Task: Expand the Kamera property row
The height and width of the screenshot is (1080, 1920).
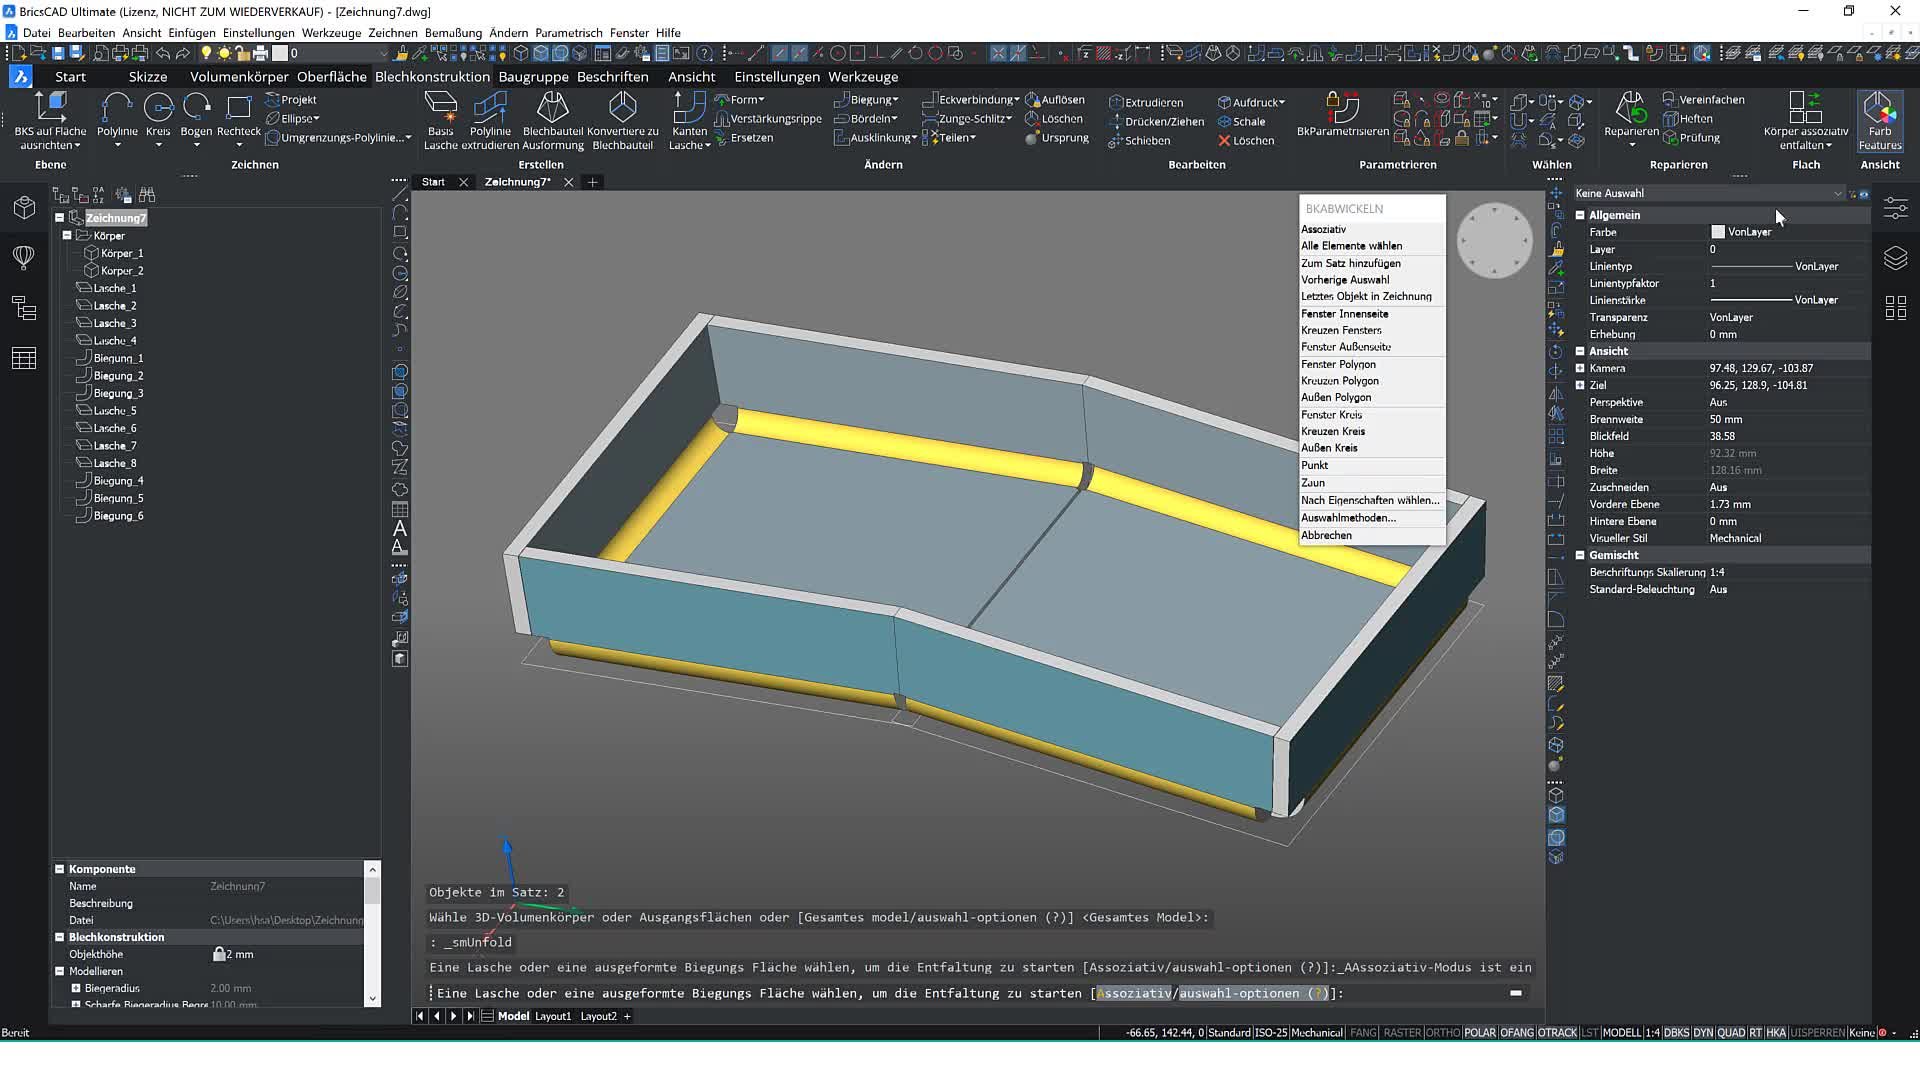Action: click(1580, 368)
